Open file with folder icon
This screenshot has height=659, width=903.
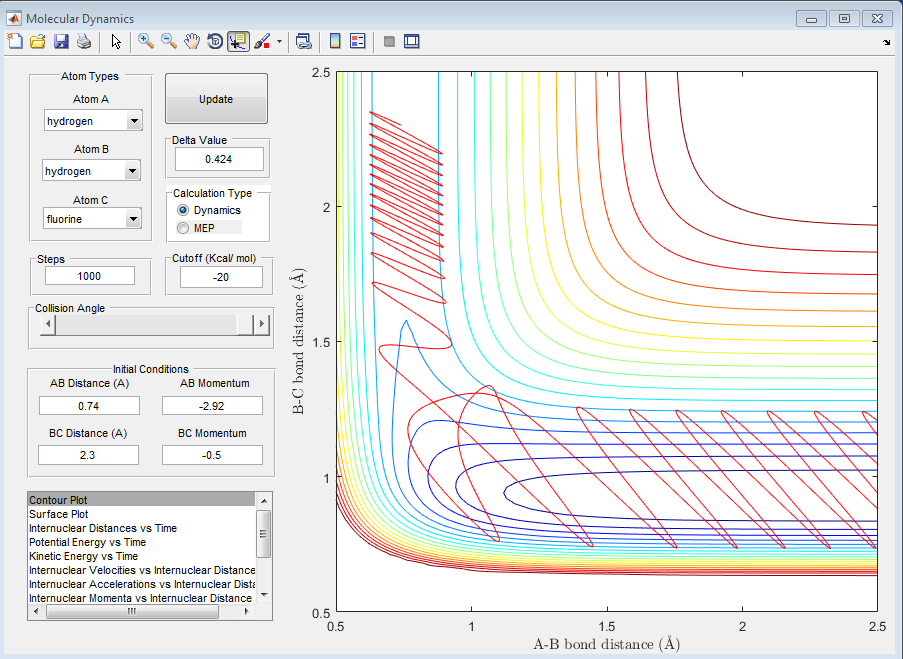click(38, 41)
